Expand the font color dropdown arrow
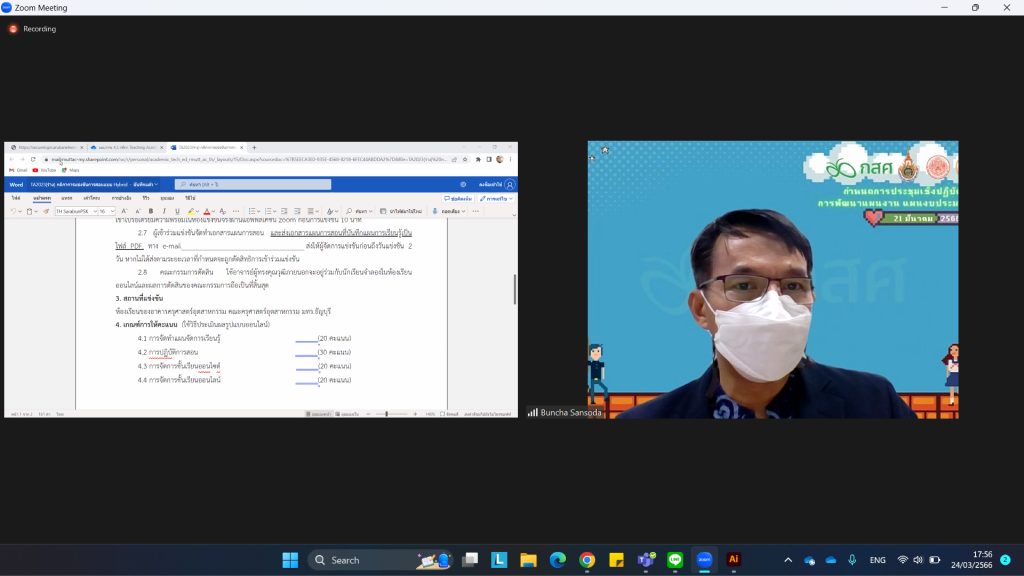The width and height of the screenshot is (1024, 576). click(x=214, y=212)
